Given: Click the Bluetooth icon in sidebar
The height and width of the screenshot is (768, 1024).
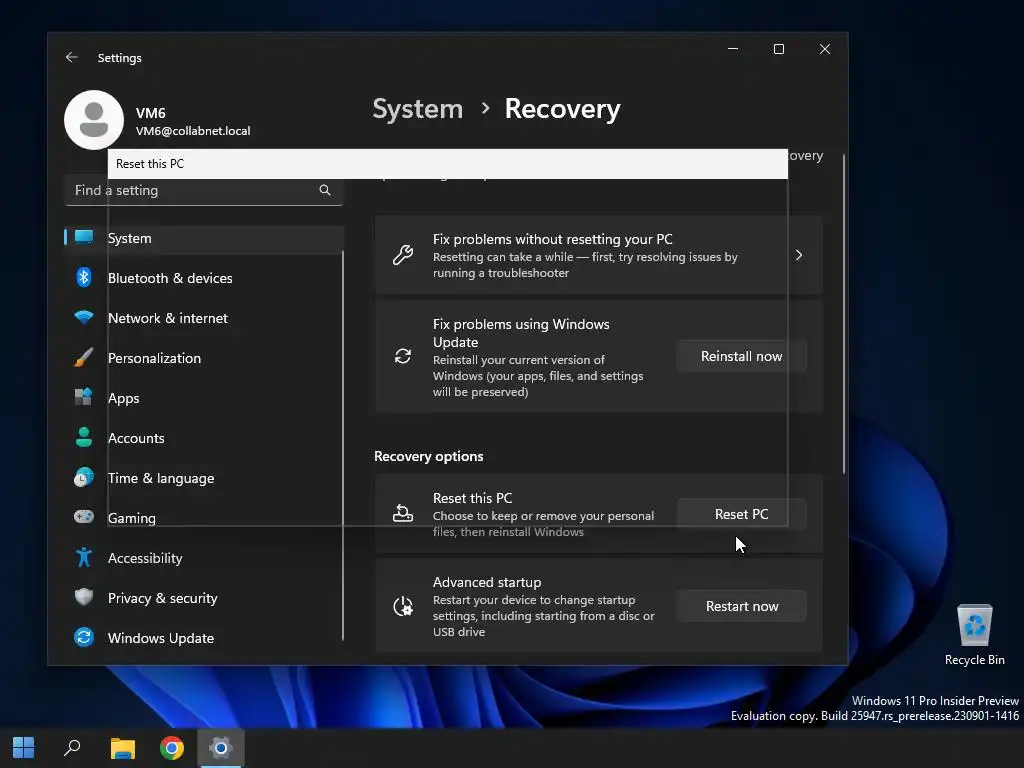Looking at the screenshot, I should 84,278.
